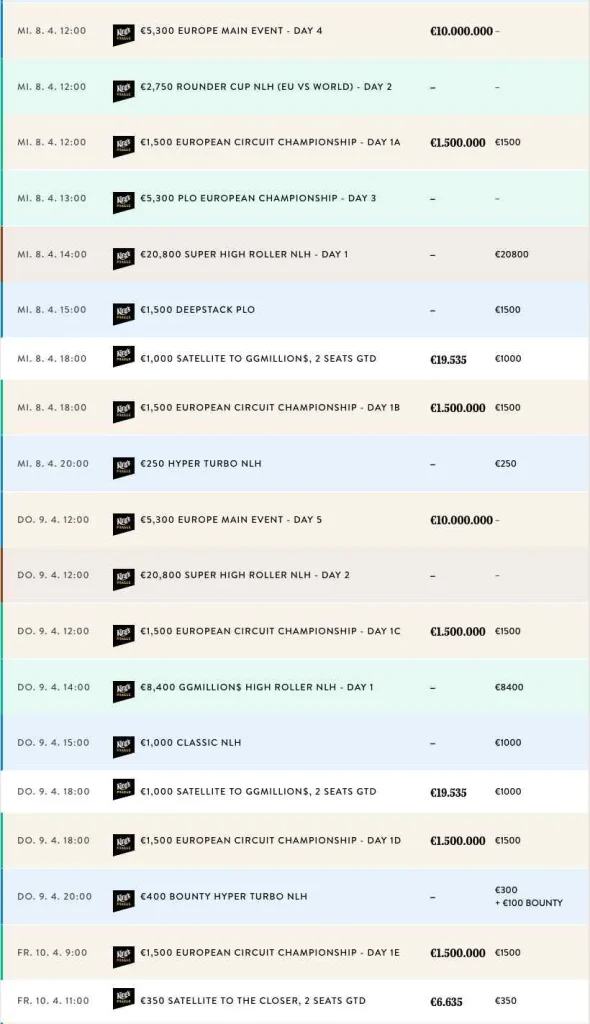590x1024 pixels.
Task: Click King's logo beside PLO European Championship Day 3
Action: pyautogui.click(x=123, y=202)
